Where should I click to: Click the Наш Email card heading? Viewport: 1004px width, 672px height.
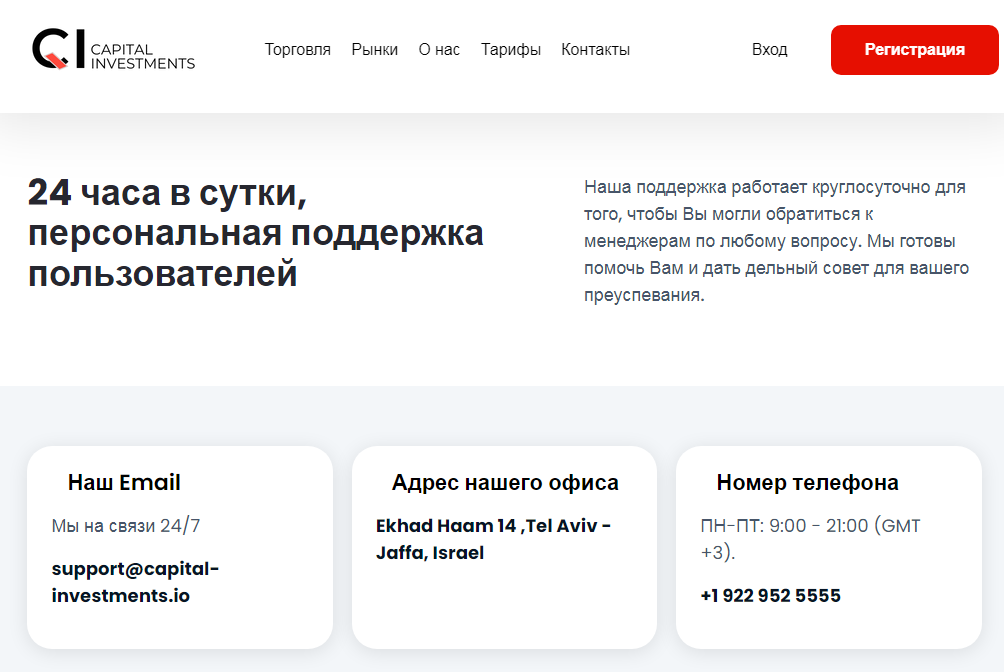pos(124,482)
